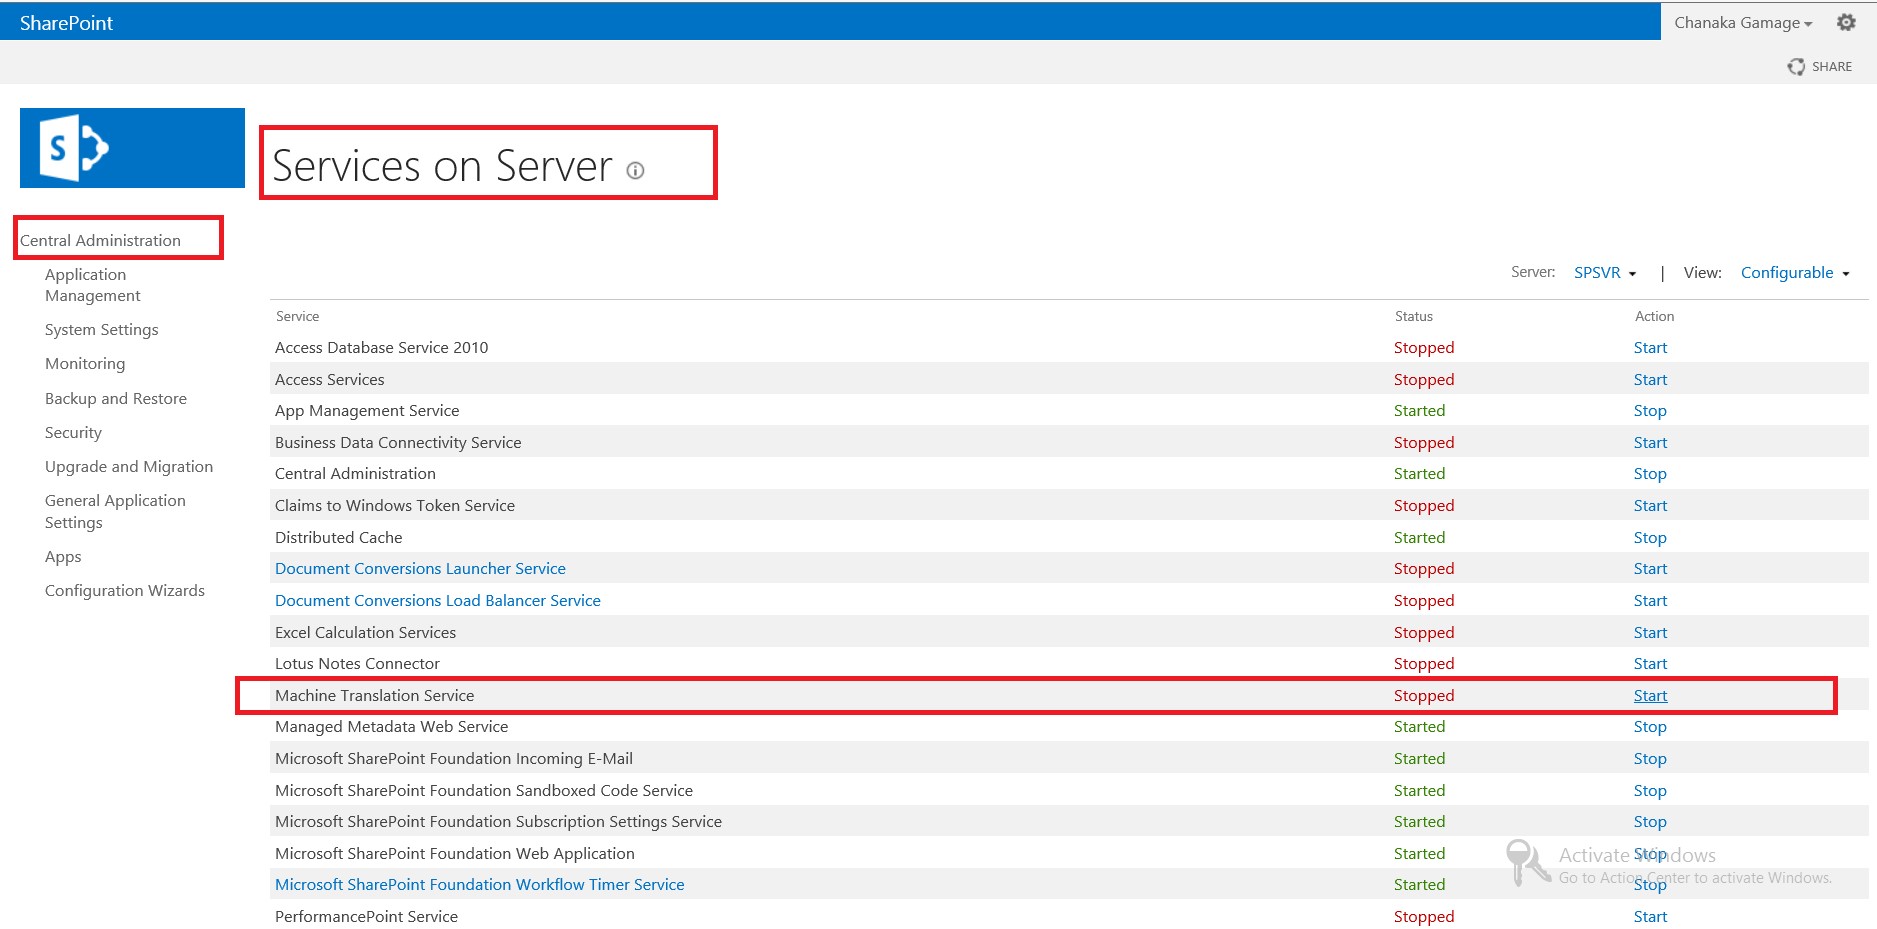
Task: Open Document Conversions Load Balancer Service link
Action: coord(438,600)
